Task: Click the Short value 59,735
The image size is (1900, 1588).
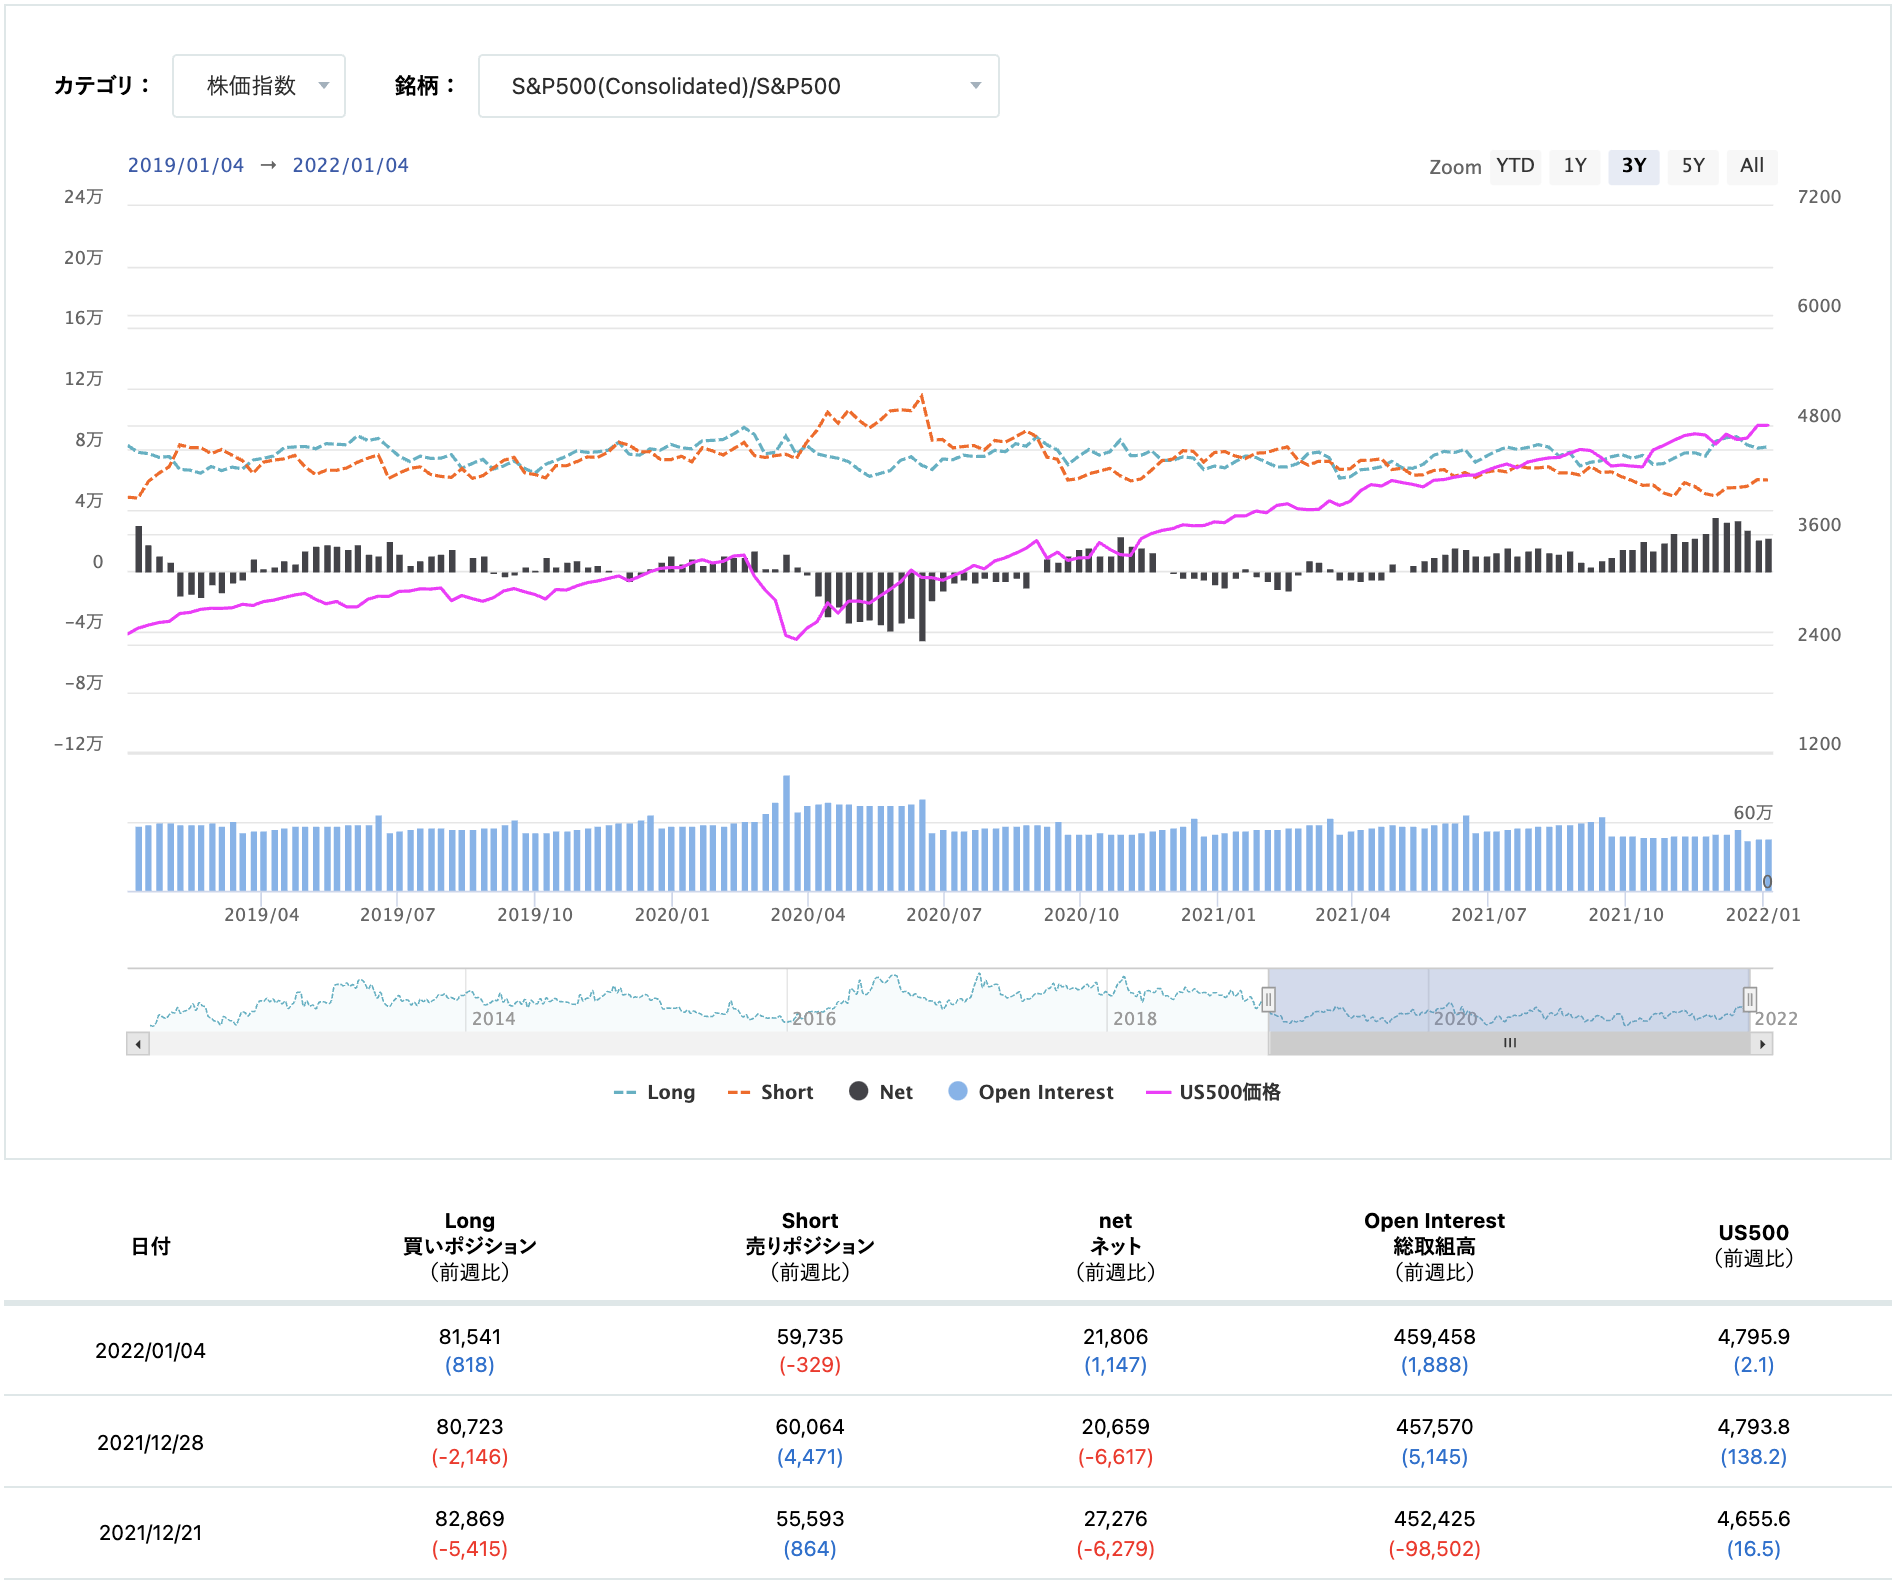Action: [x=810, y=1337]
